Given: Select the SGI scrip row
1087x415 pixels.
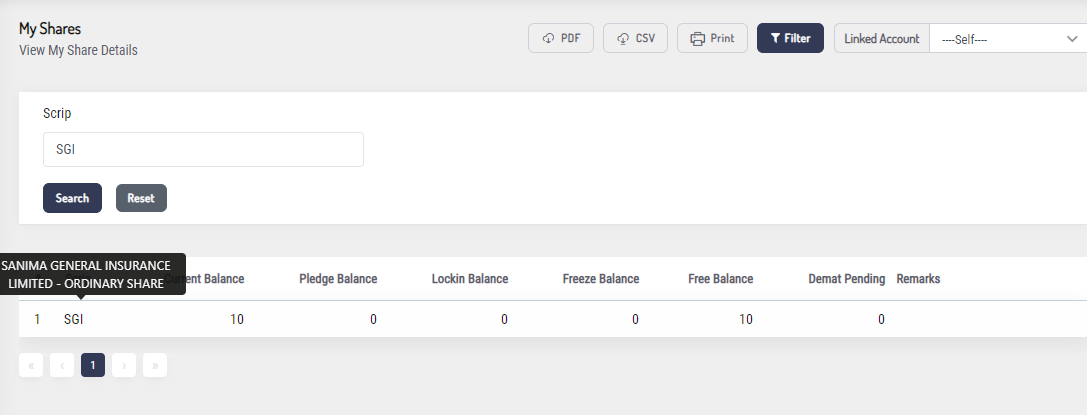Looking at the screenshot, I should click(x=74, y=320).
